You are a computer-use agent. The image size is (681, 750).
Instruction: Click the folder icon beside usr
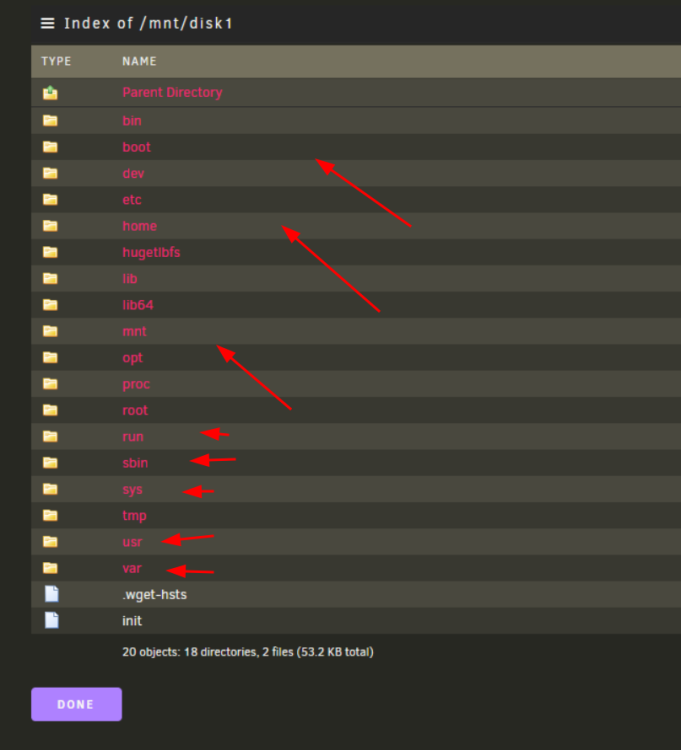(50, 541)
